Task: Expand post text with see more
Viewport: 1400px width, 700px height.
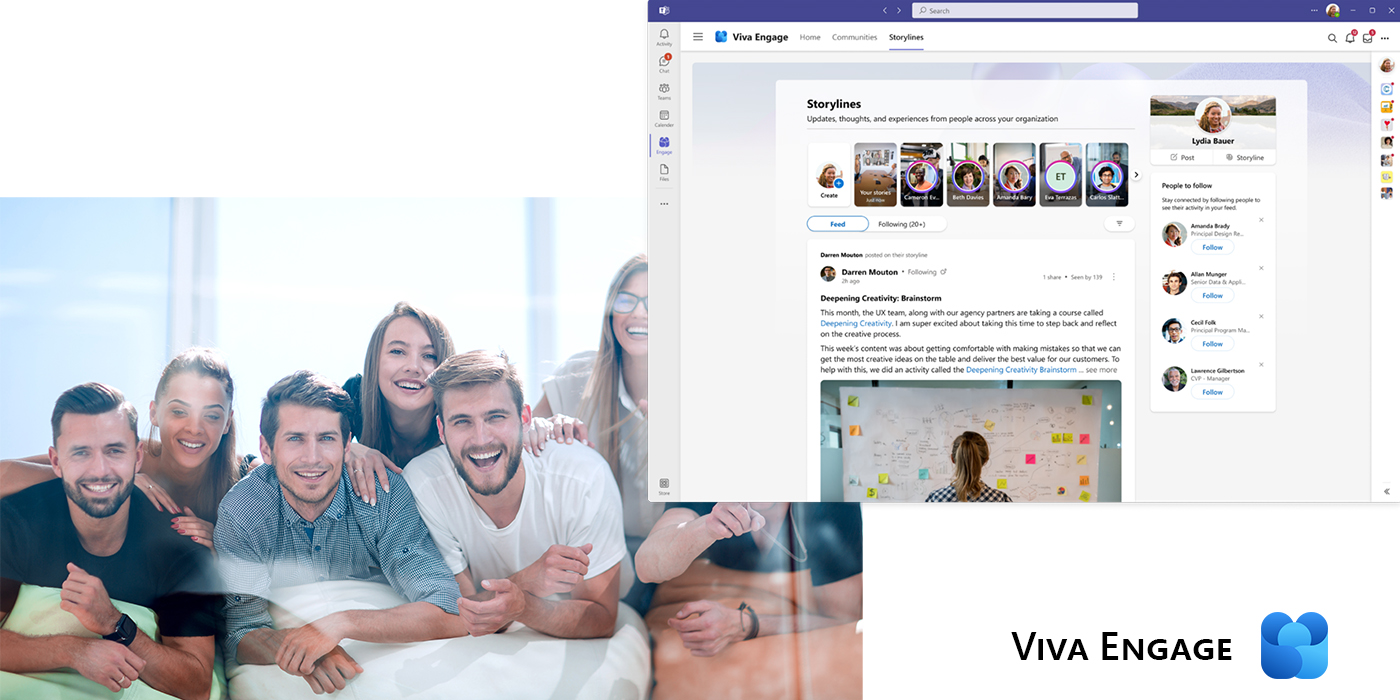Action: pos(1101,370)
